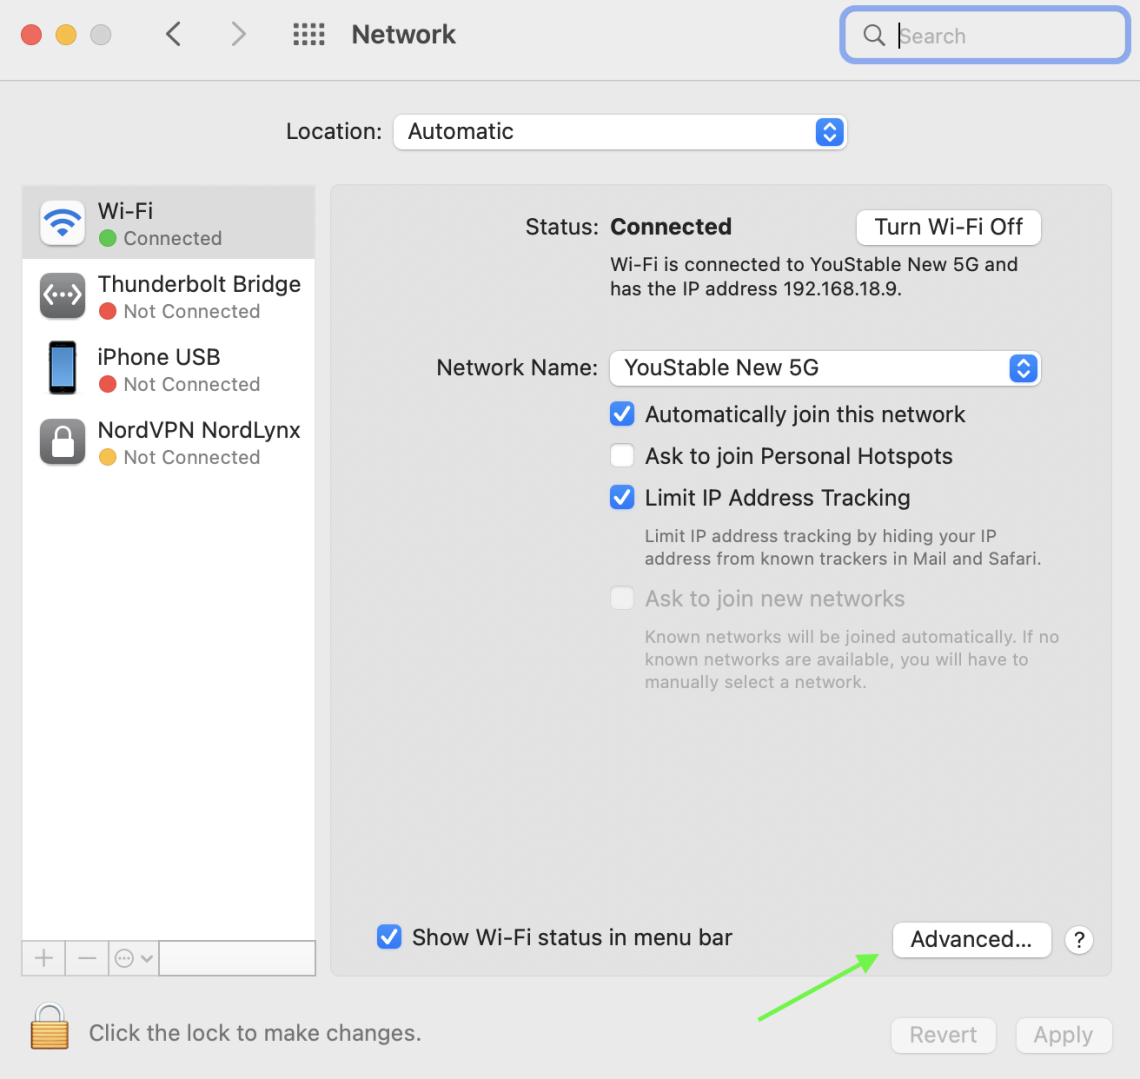
Task: Click the yellow minimize window button
Action: [x=66, y=34]
